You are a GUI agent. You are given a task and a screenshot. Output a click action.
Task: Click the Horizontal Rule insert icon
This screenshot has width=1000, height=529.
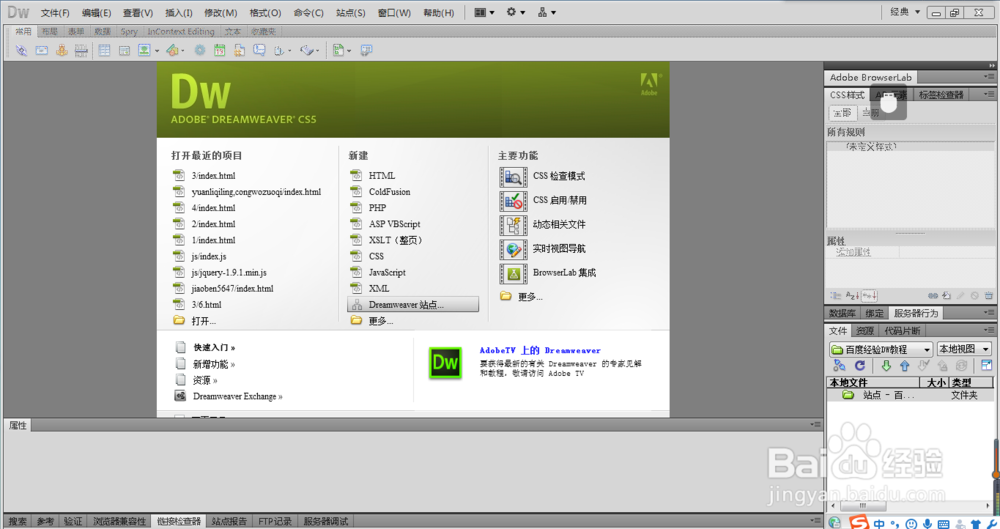point(81,50)
